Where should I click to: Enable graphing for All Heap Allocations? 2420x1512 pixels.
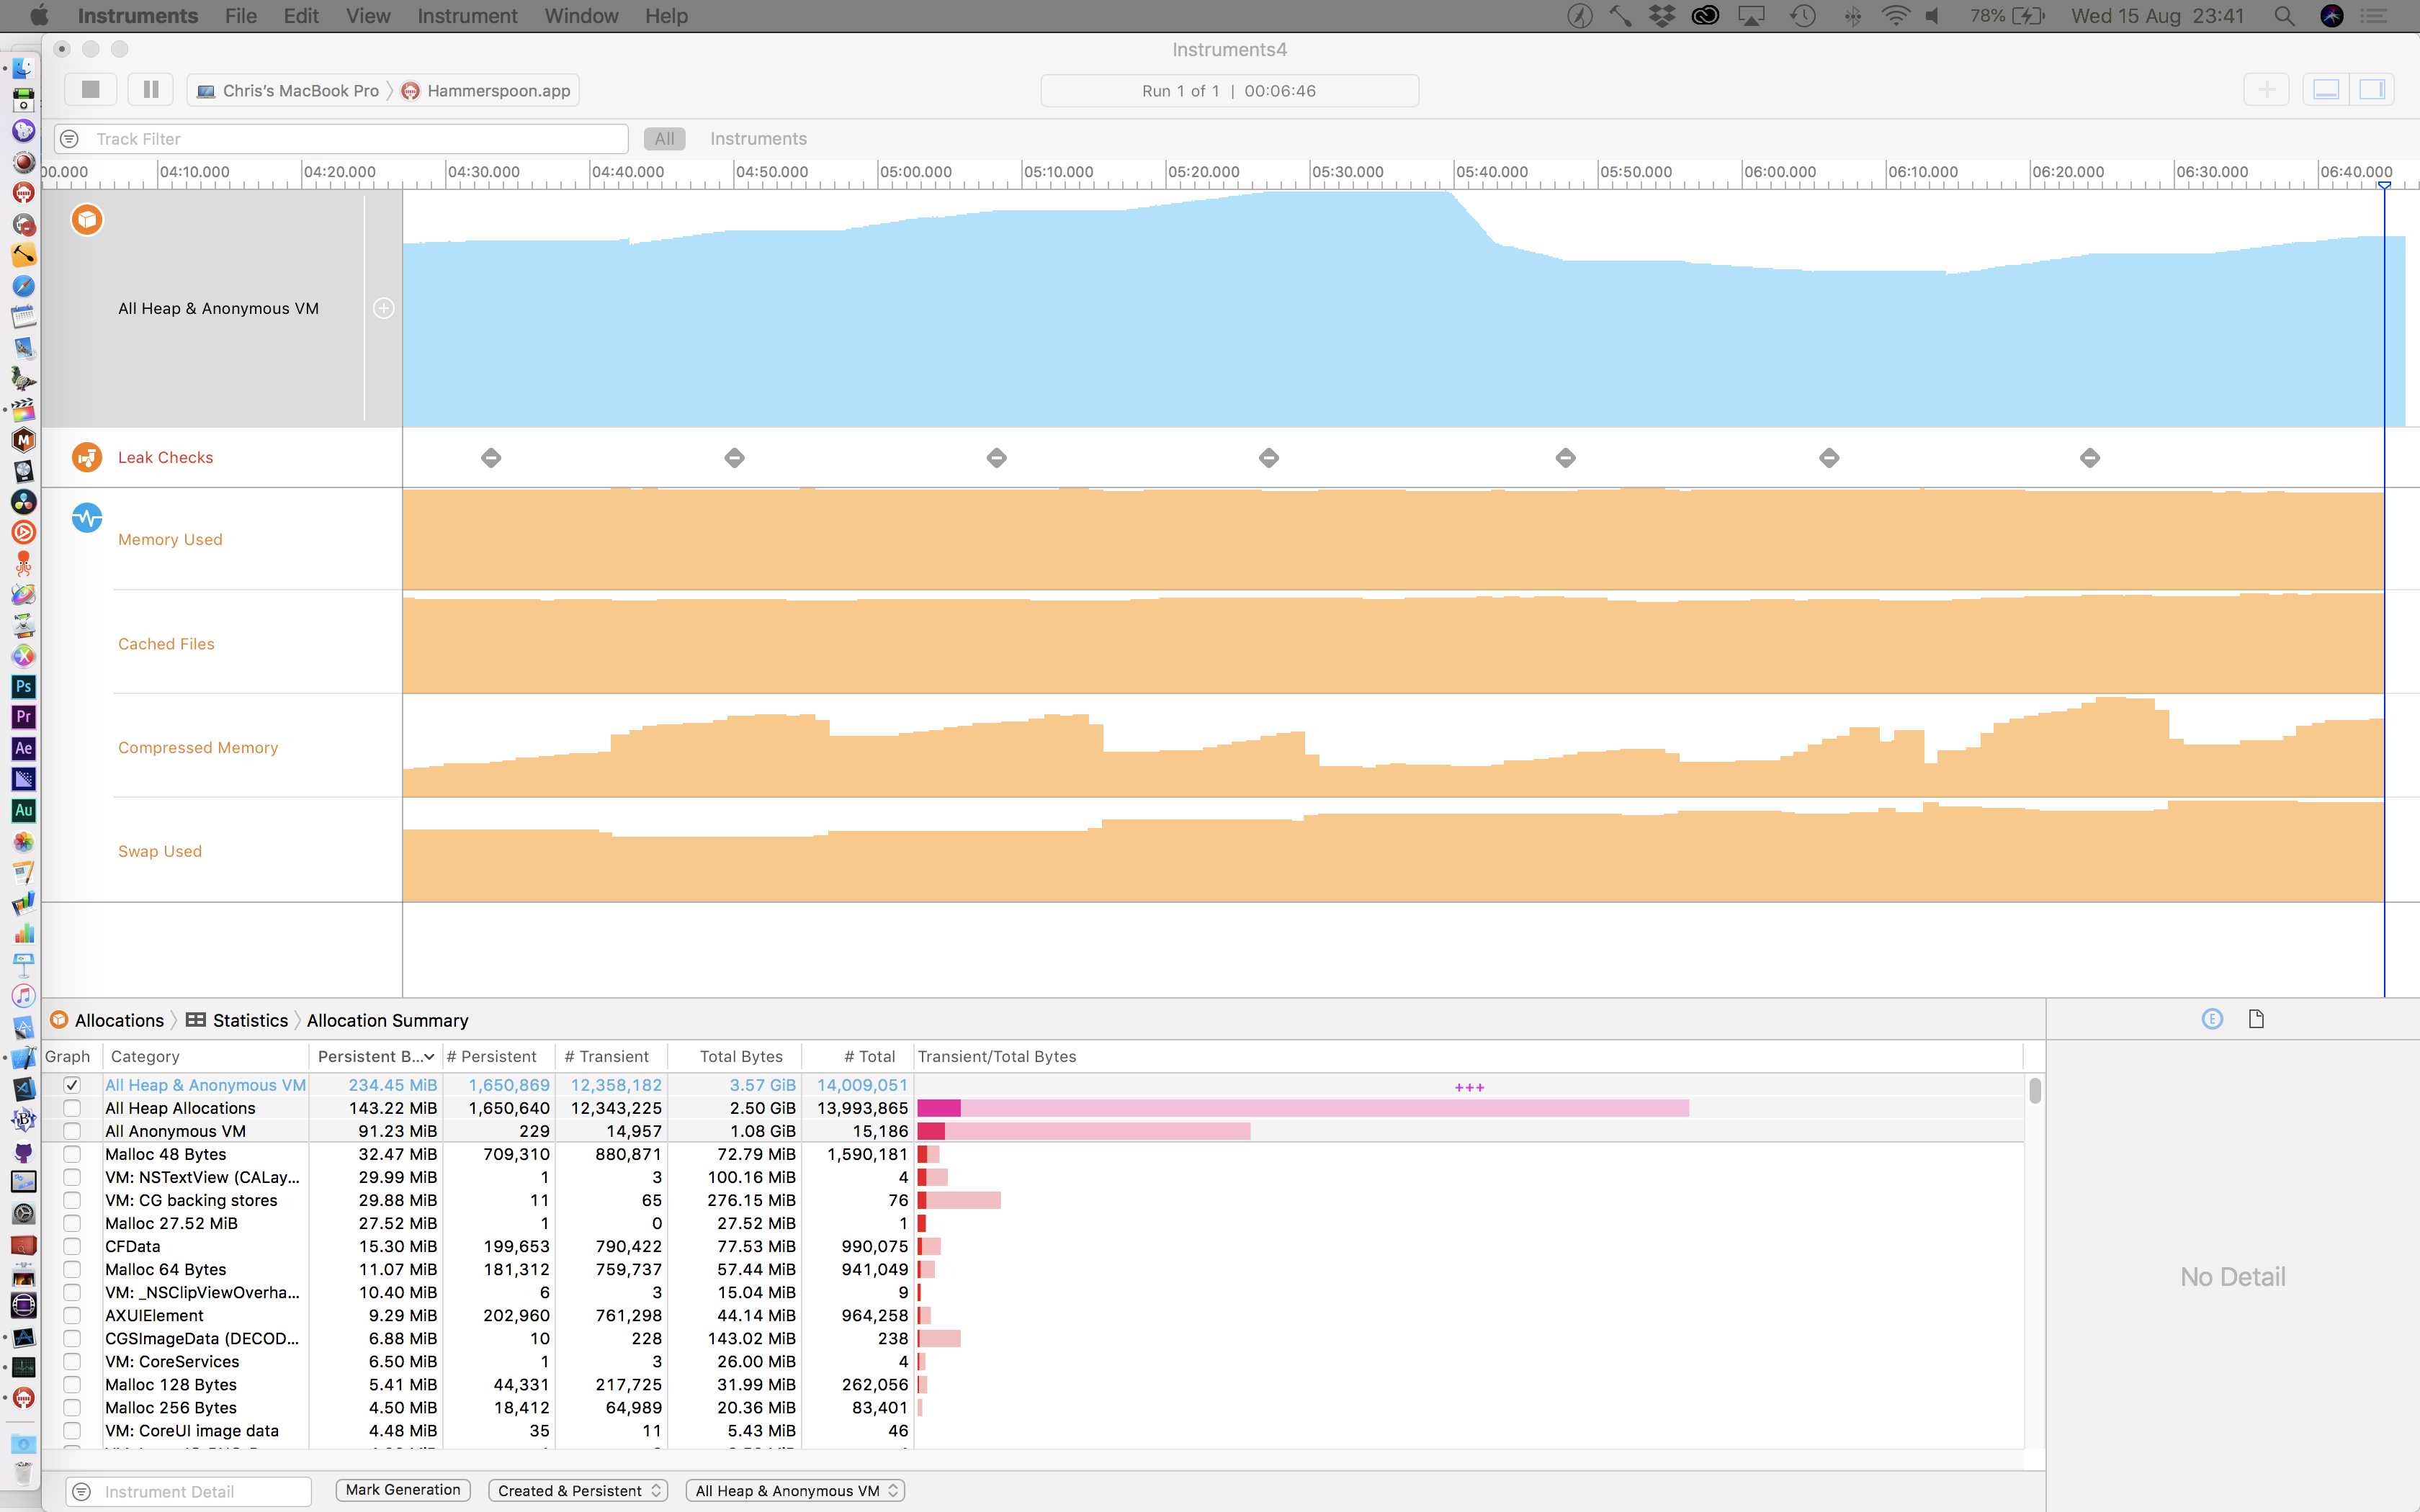72,1108
